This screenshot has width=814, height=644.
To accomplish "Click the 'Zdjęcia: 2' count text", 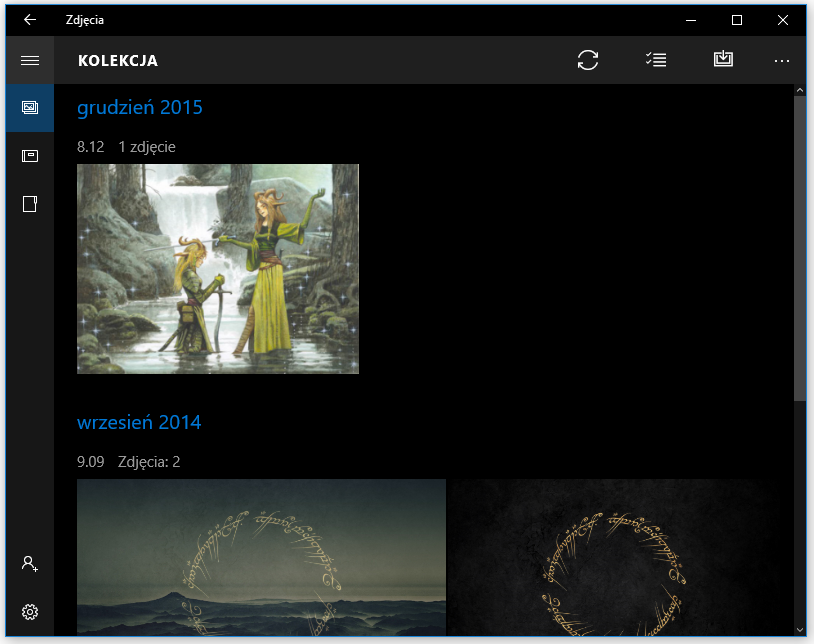I will pyautogui.click(x=149, y=462).
